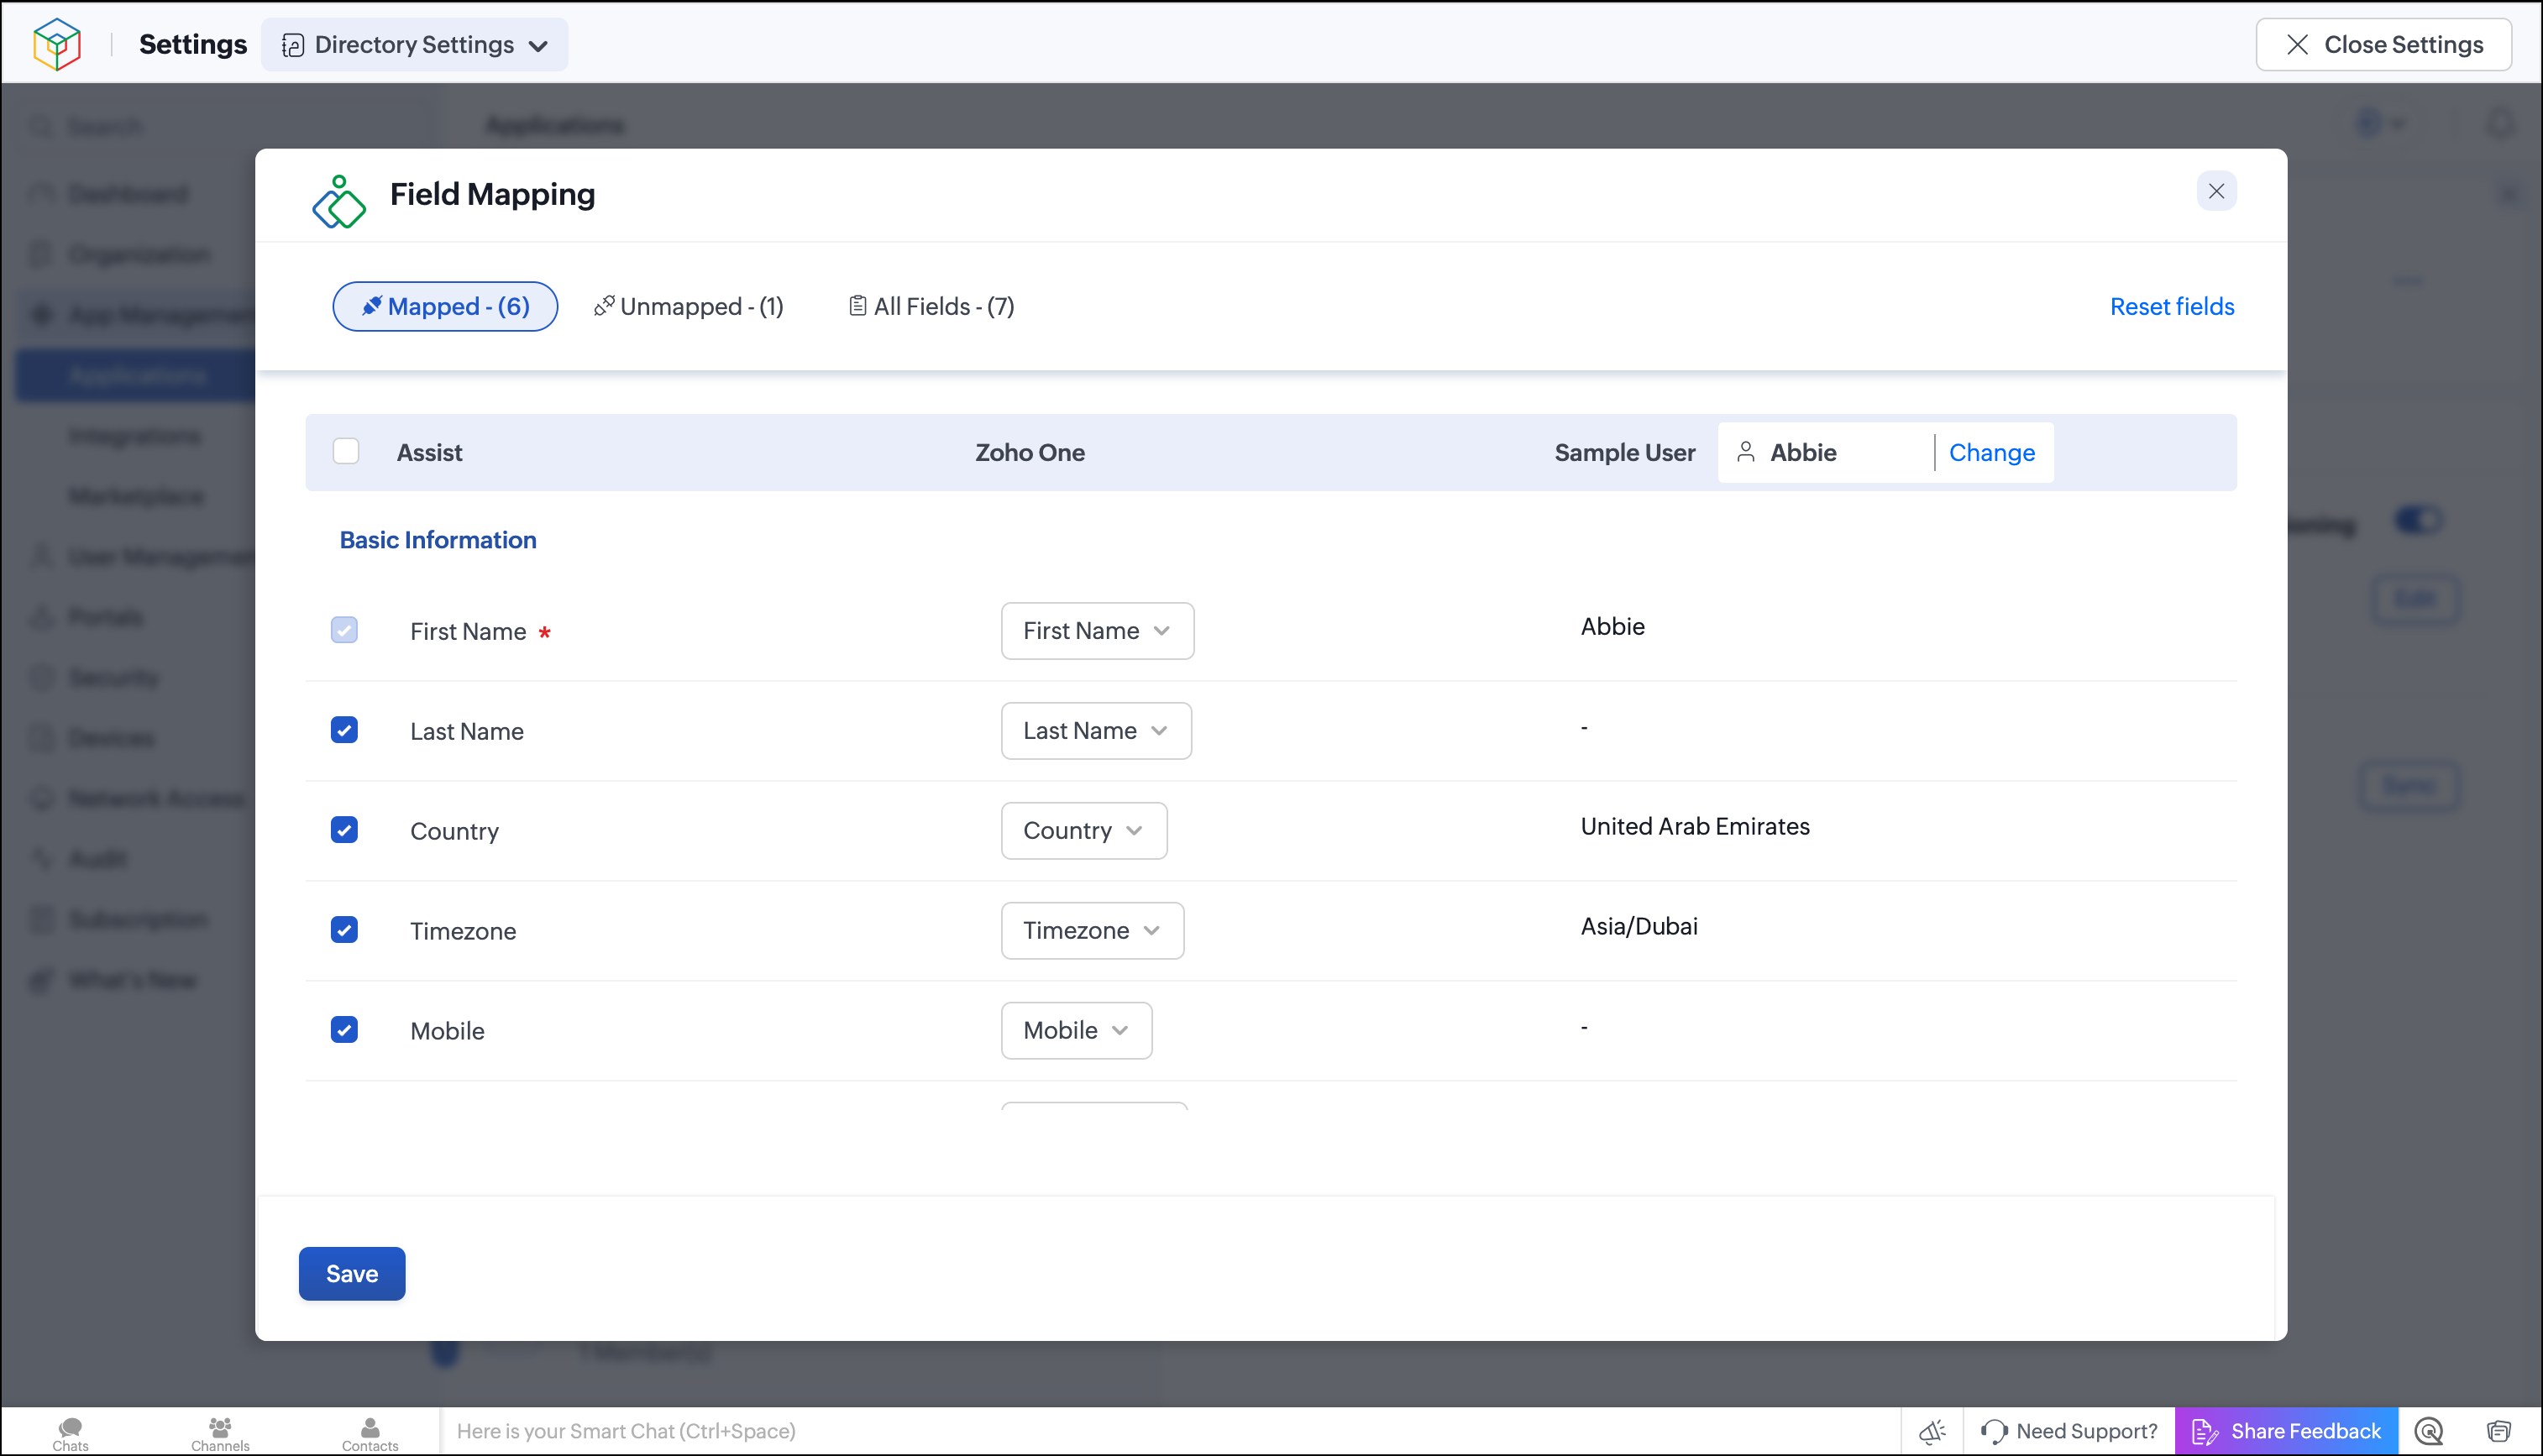2543x1456 pixels.
Task: Click the Zoho One cube logo
Action: click(57, 44)
